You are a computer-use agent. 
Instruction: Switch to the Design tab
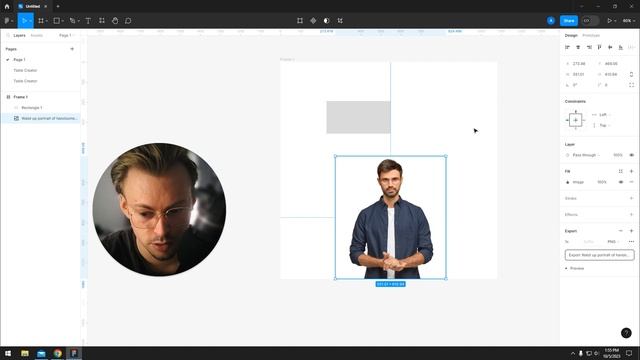point(571,36)
